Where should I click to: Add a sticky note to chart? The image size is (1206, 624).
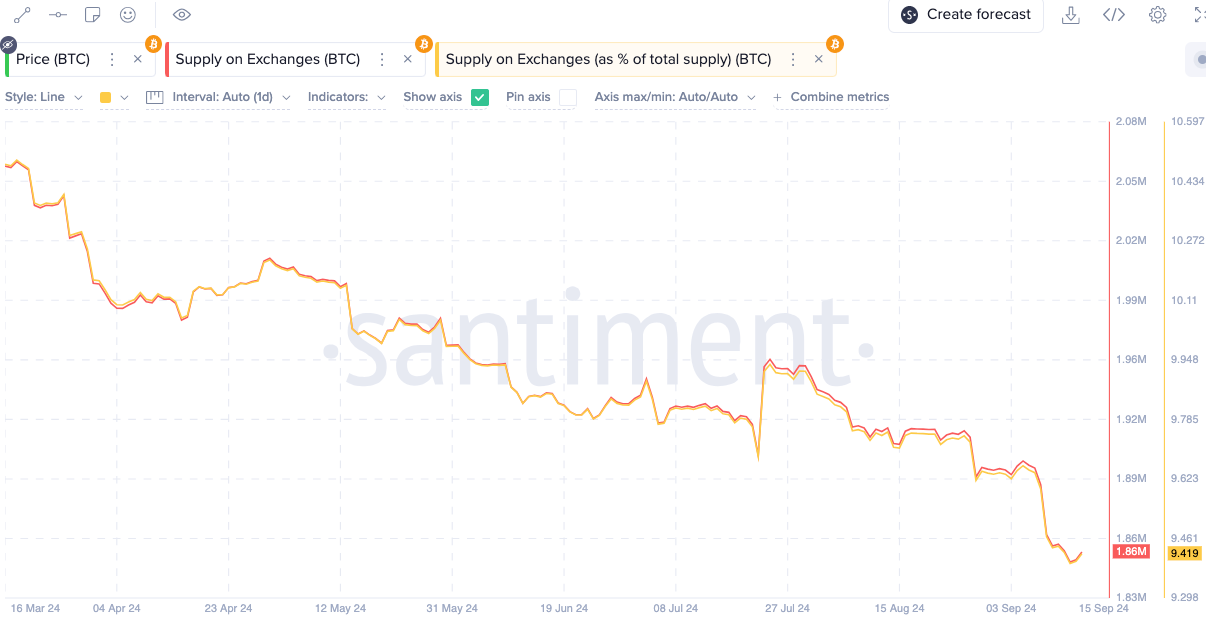[93, 15]
